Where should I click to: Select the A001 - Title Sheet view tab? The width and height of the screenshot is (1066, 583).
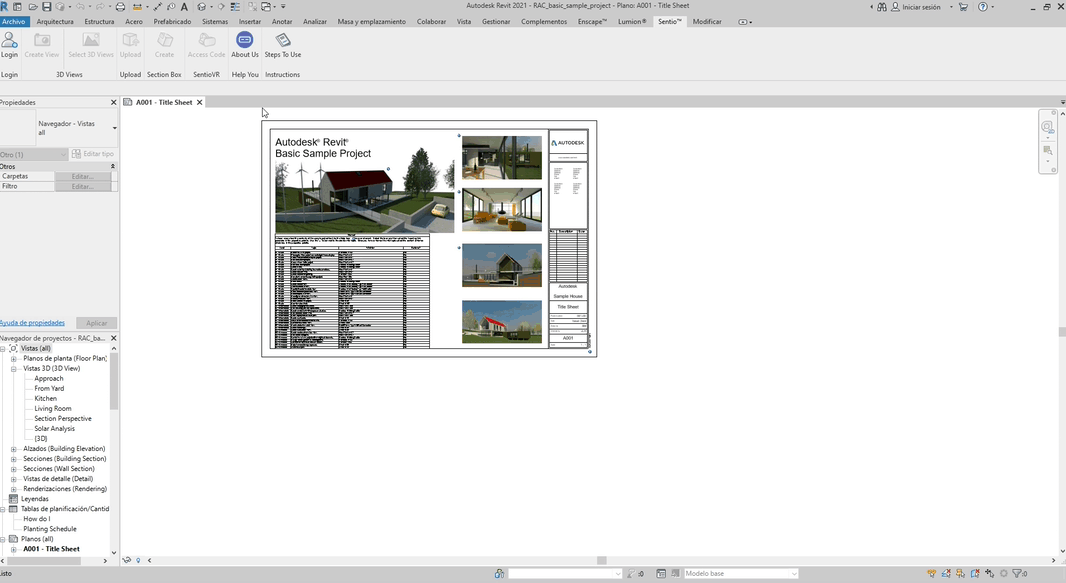(x=164, y=103)
